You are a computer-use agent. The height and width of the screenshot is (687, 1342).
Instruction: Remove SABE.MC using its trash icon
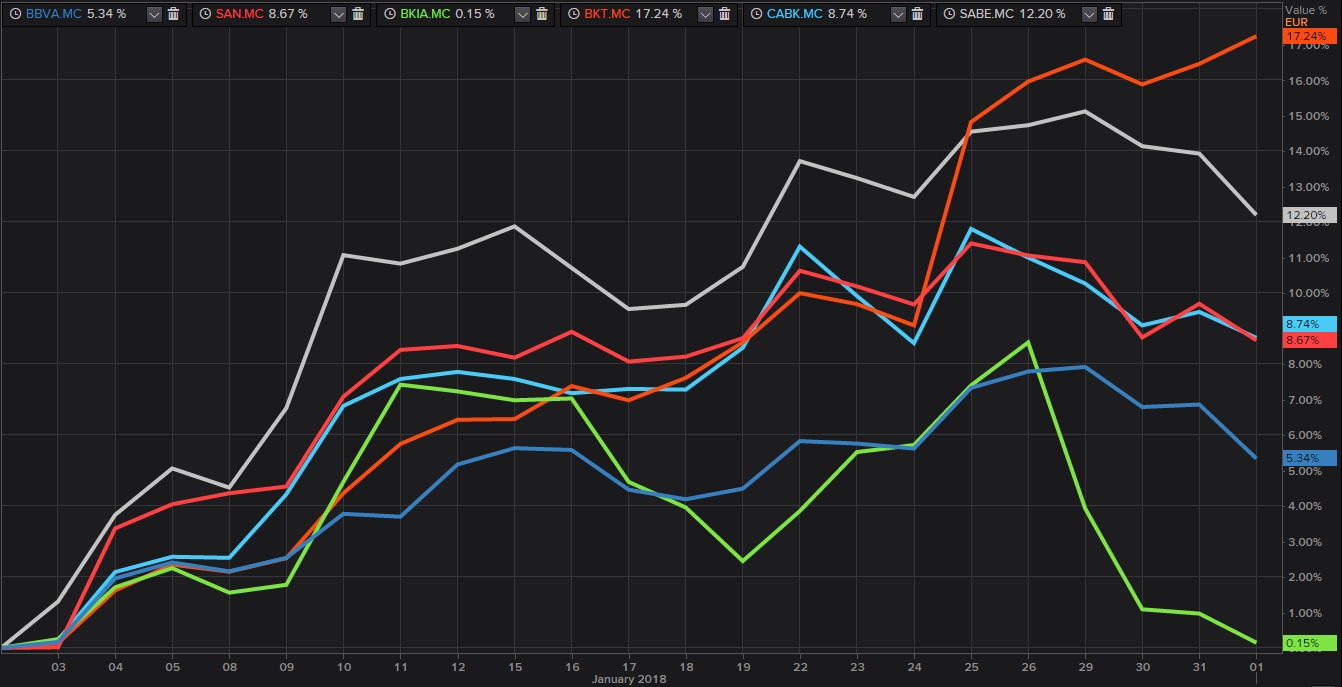click(x=1109, y=14)
